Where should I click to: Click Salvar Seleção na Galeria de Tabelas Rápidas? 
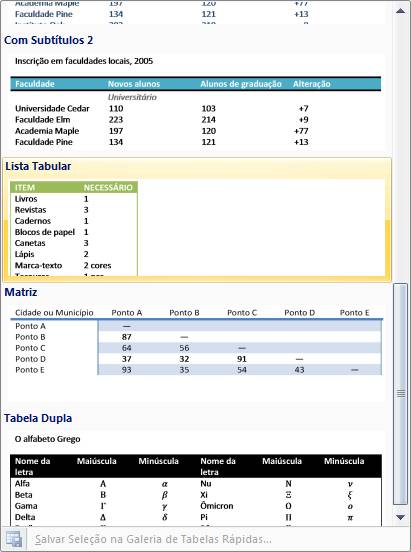click(x=153, y=539)
